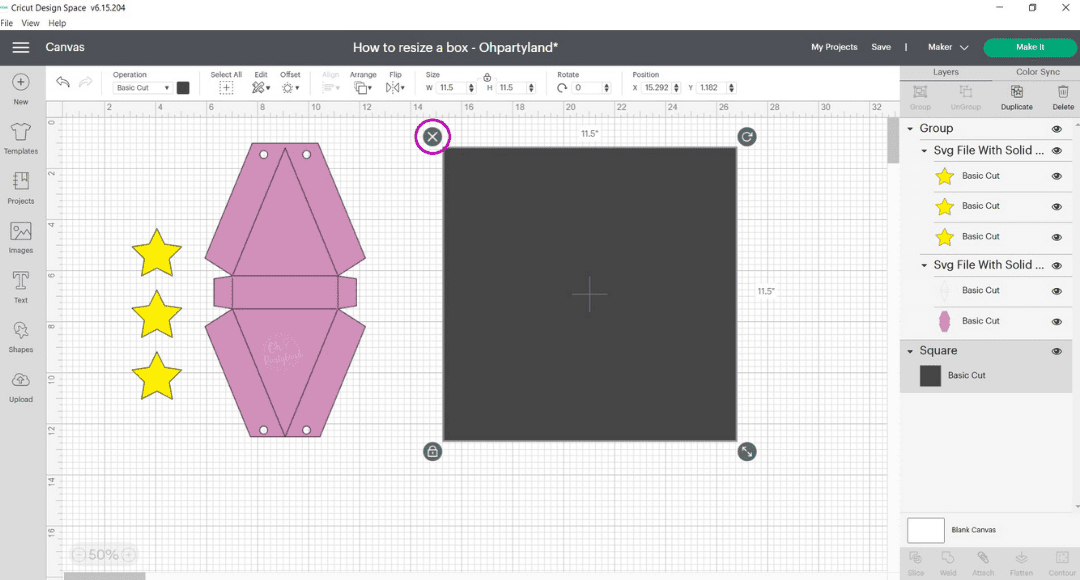Click the Flatten tool
This screenshot has height=580, width=1080.
(1021, 563)
